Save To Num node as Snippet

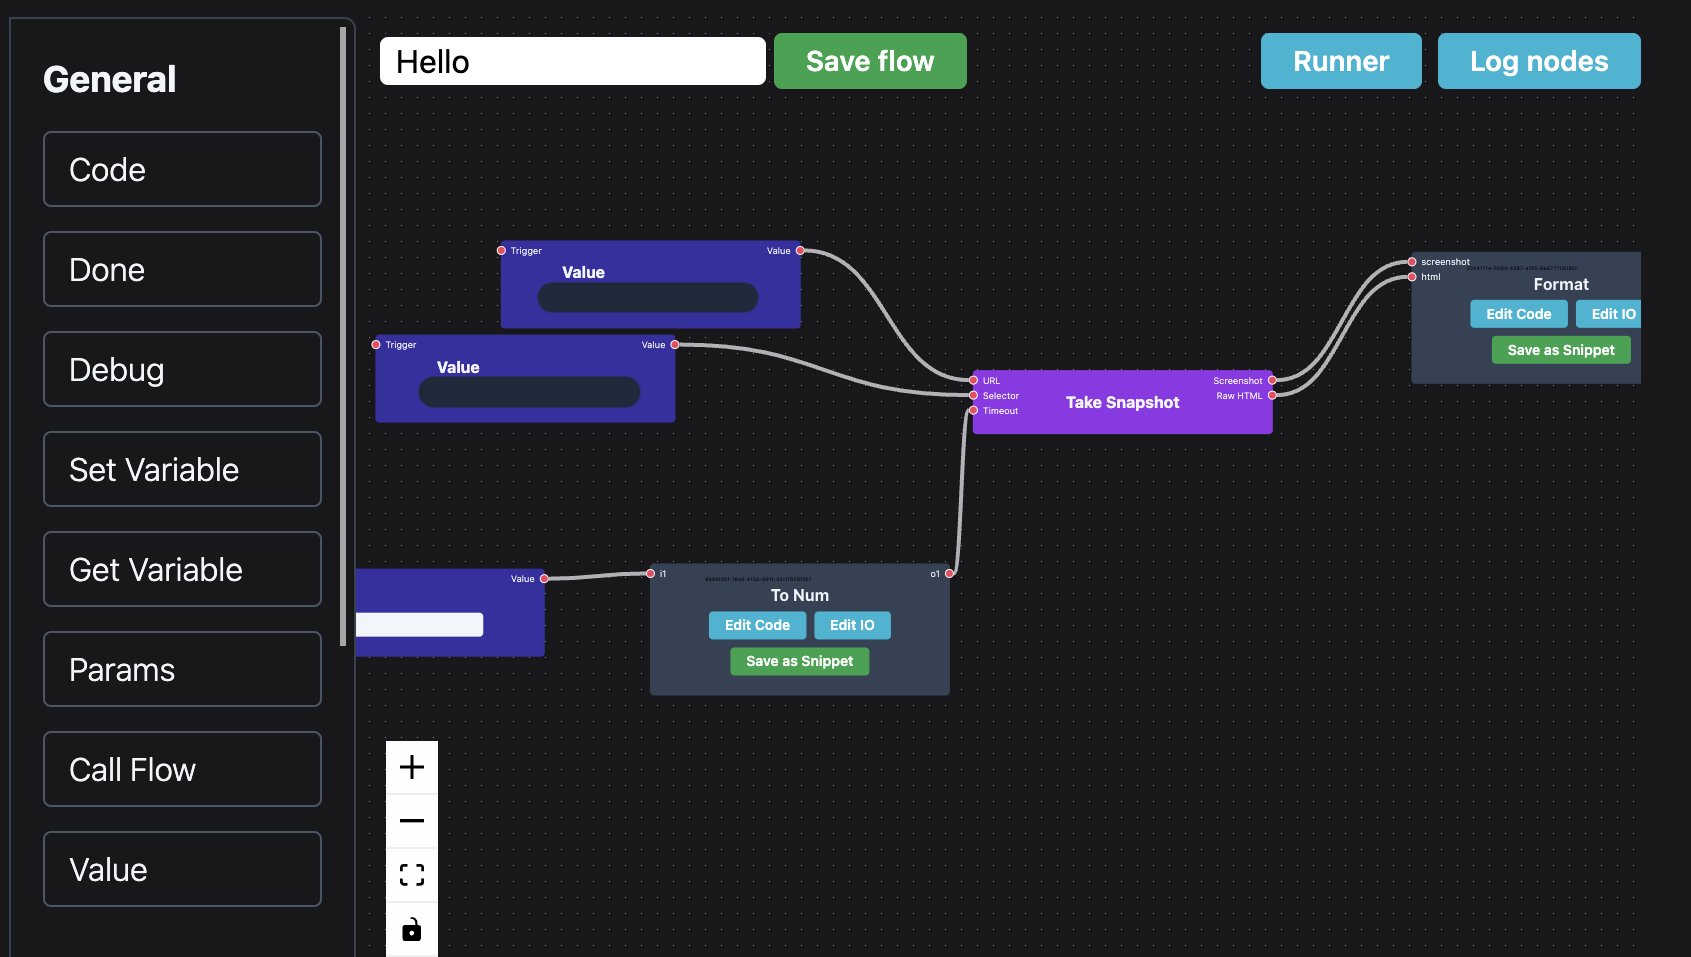coord(799,661)
